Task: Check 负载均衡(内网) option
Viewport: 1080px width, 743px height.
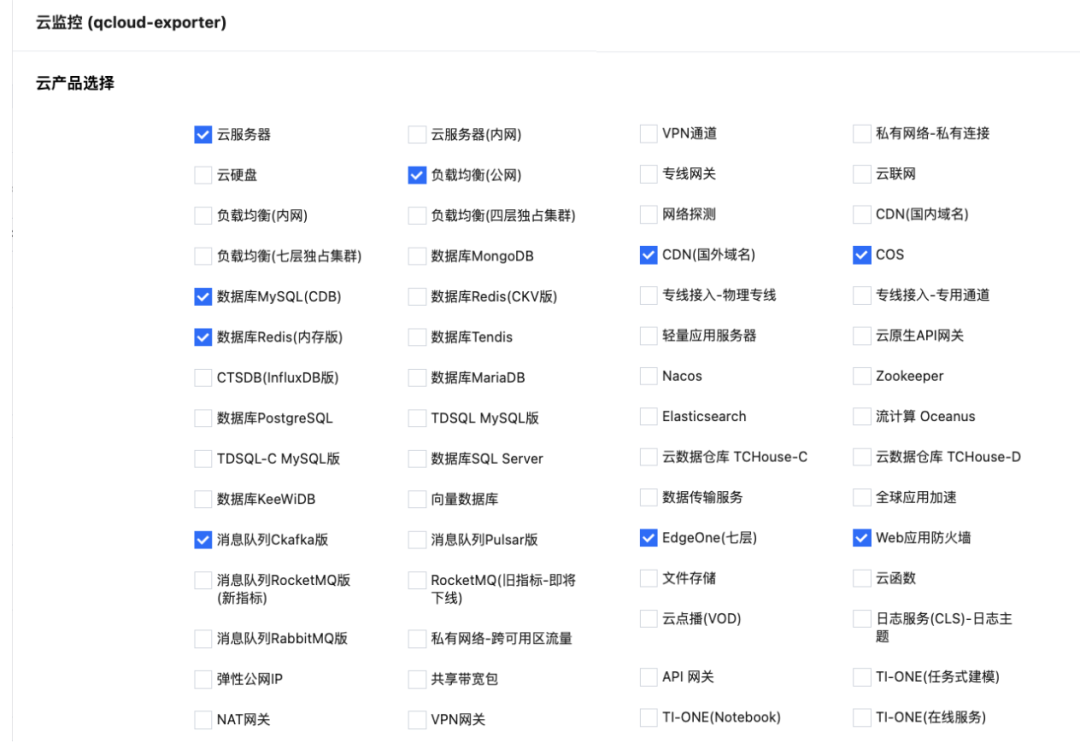Action: point(202,216)
